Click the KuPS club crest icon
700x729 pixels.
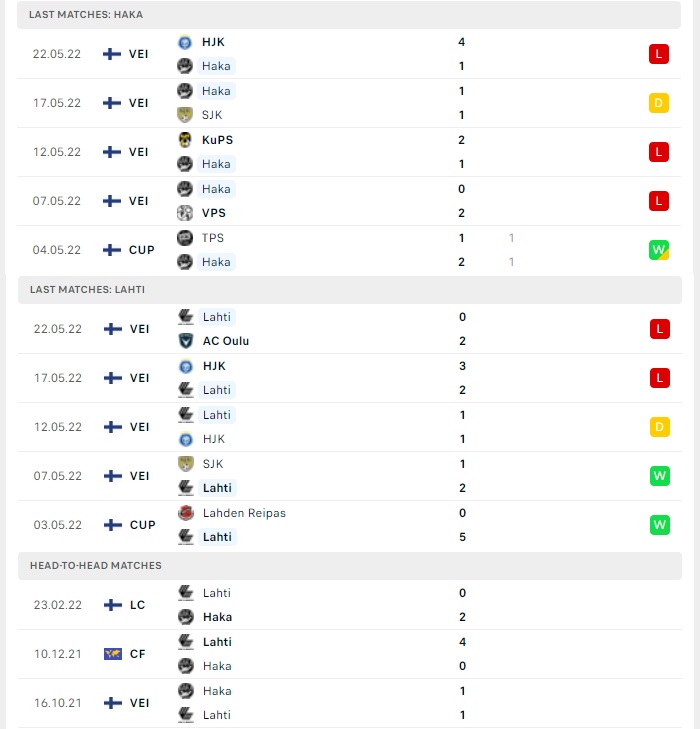tap(185, 140)
